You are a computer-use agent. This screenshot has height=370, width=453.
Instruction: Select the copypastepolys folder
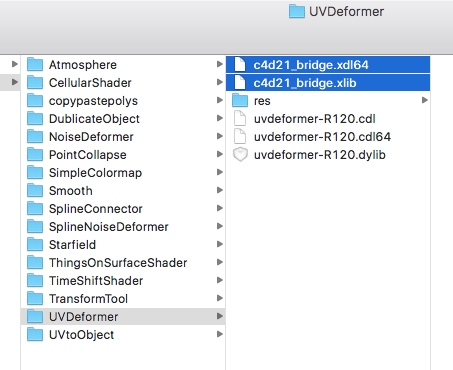pos(123,101)
